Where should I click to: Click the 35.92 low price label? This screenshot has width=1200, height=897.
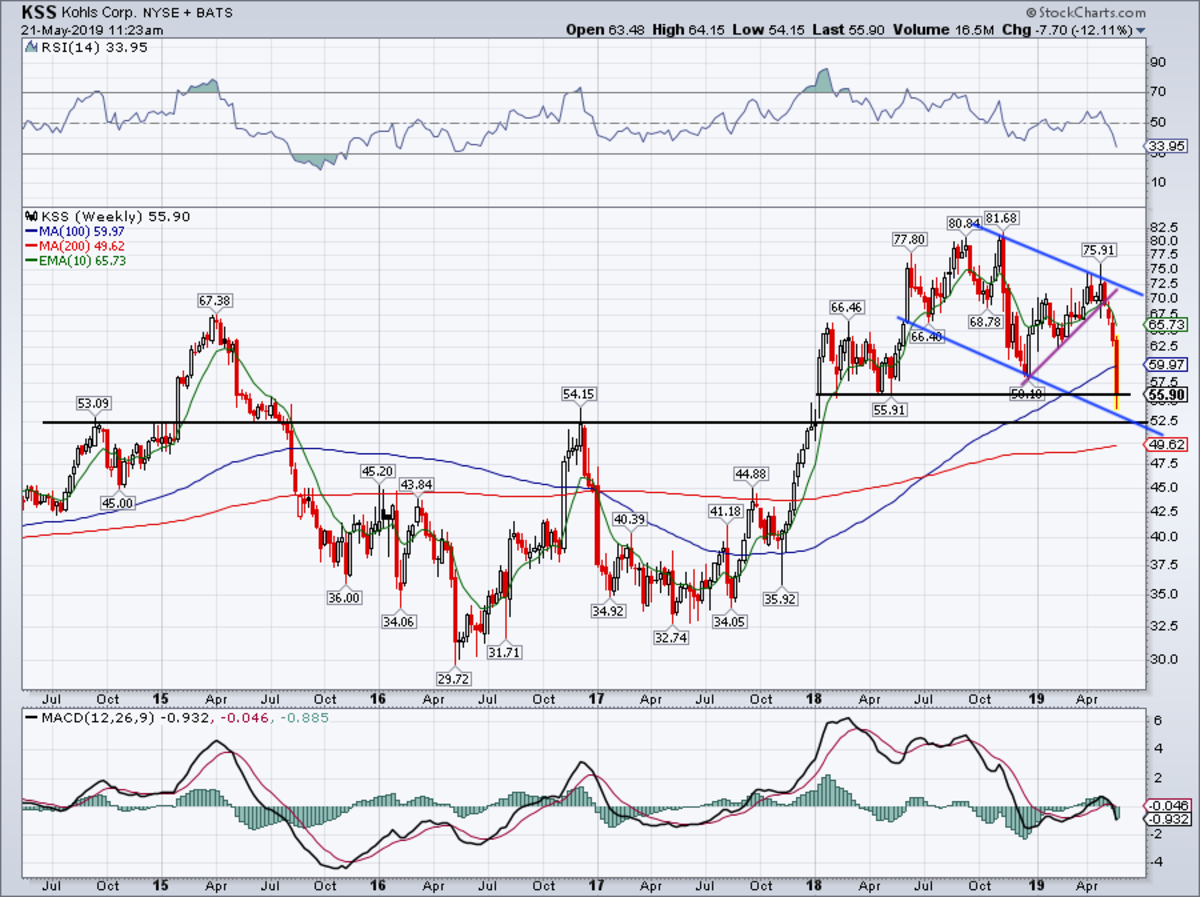pos(781,600)
